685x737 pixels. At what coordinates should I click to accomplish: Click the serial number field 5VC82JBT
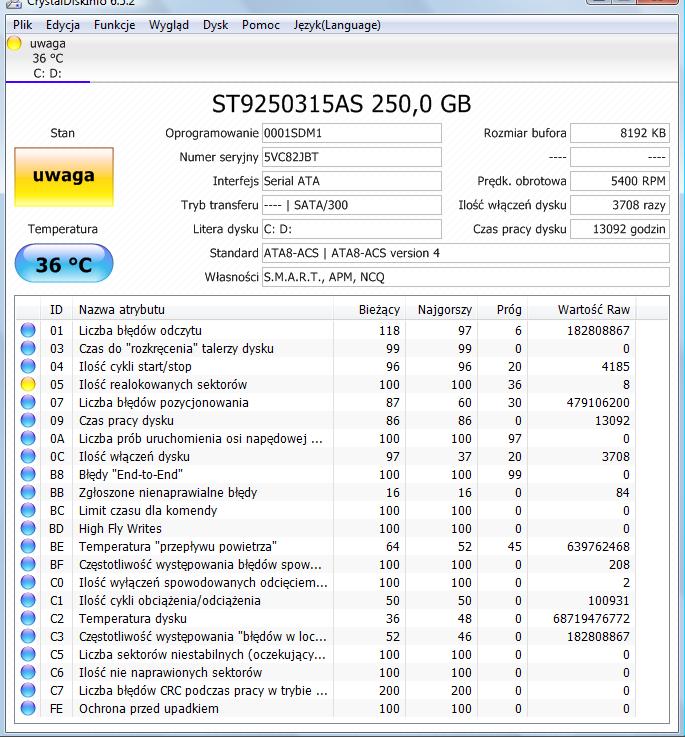tap(351, 157)
